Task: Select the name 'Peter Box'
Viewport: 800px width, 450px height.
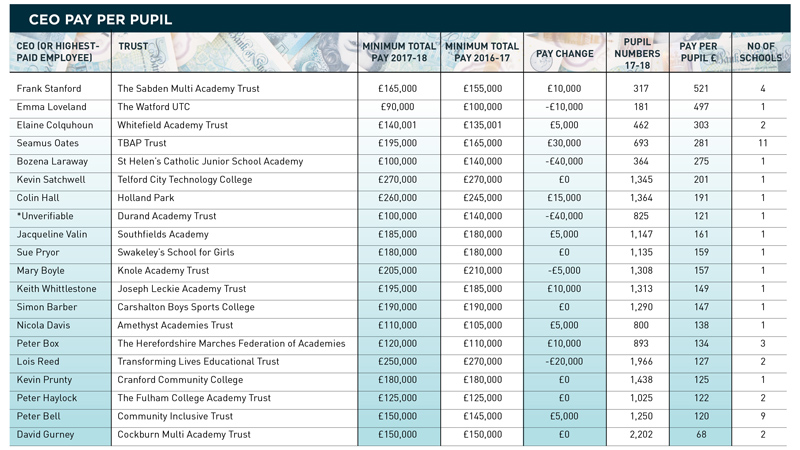Action: click(x=38, y=344)
